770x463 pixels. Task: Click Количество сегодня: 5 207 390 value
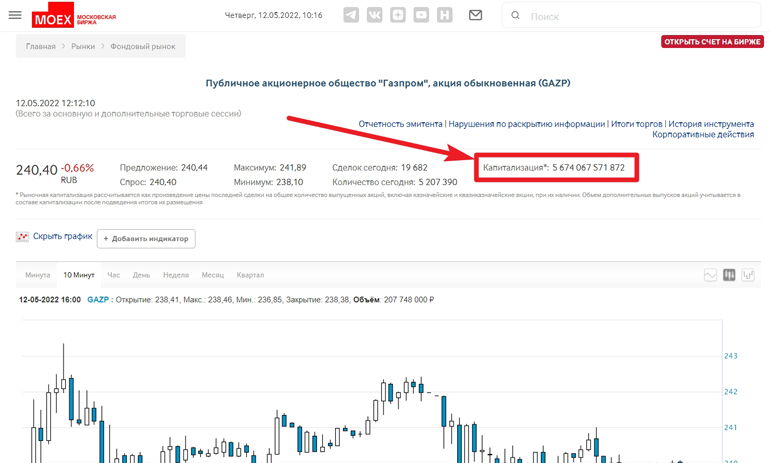[x=438, y=182]
